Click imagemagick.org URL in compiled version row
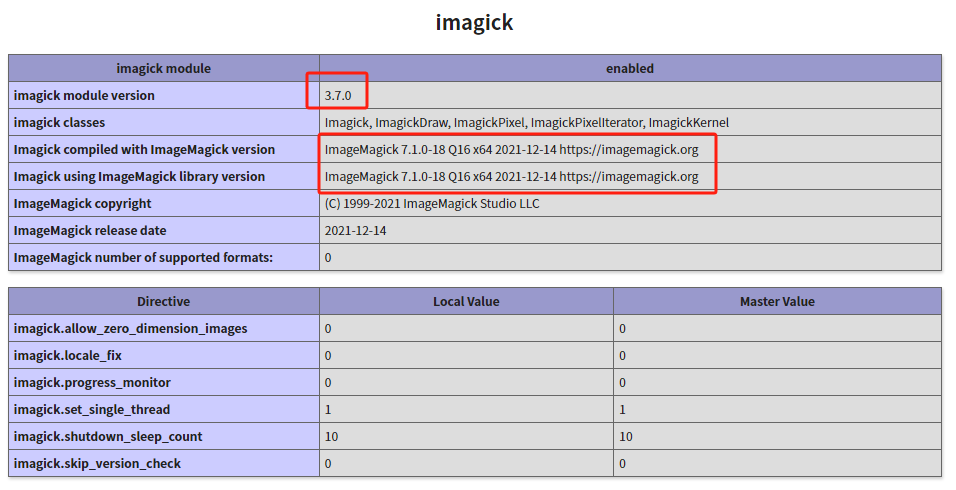Screen dimensions: 956x490 point(628,150)
